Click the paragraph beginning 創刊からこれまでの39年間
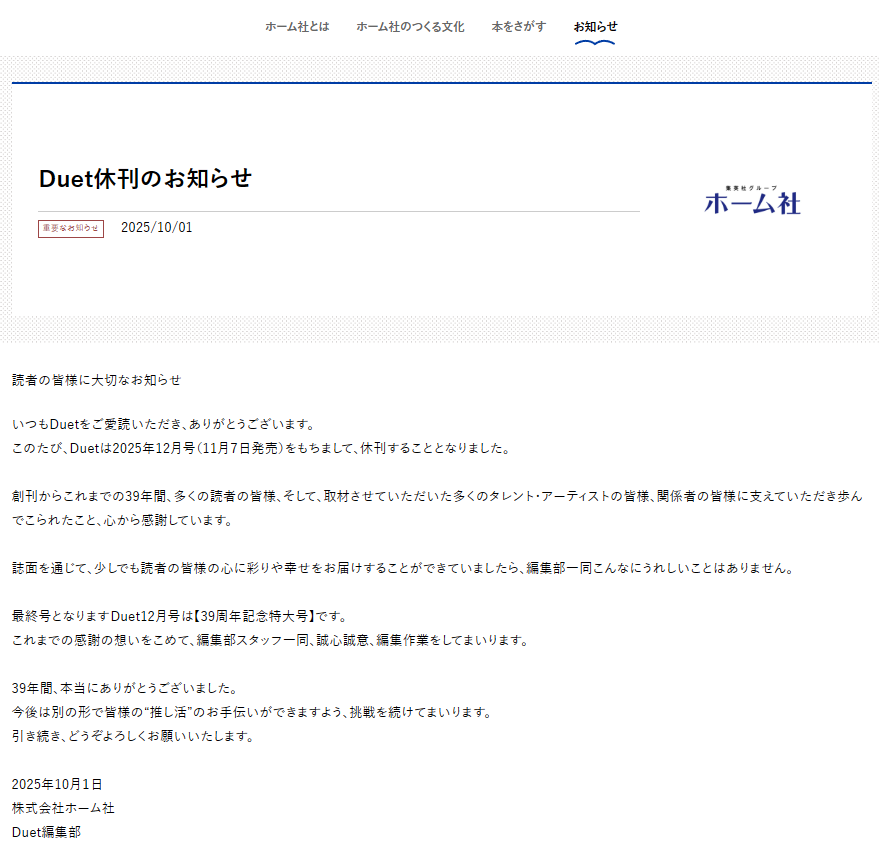 pos(436,496)
